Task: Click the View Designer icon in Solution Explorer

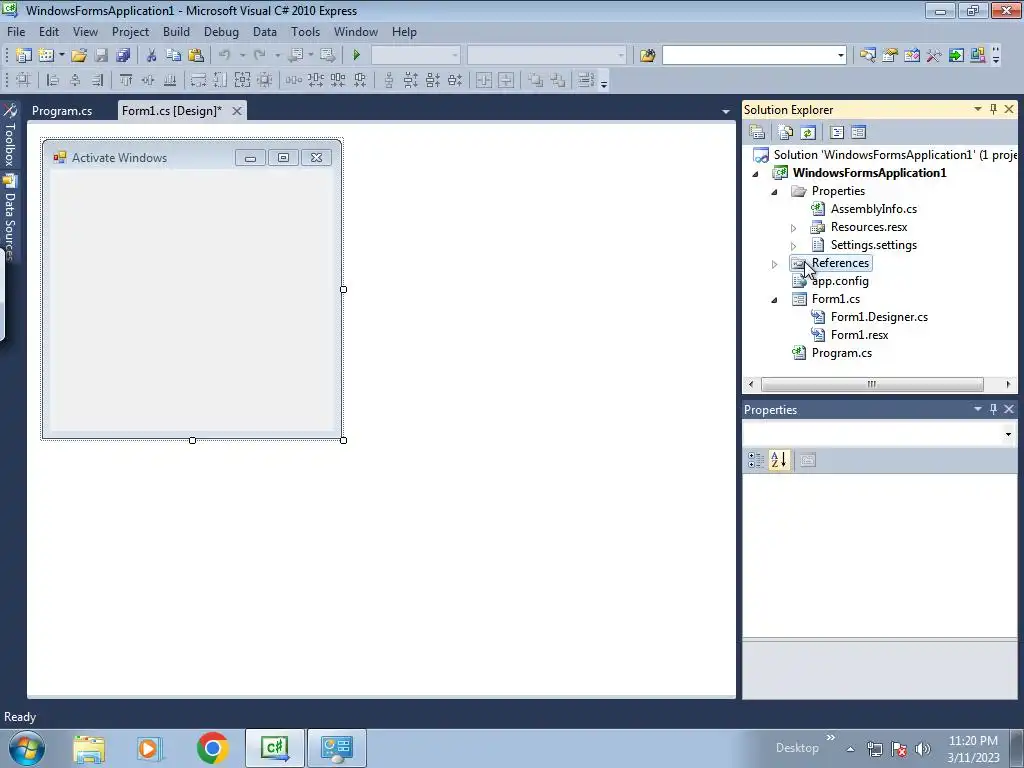Action: click(x=859, y=133)
